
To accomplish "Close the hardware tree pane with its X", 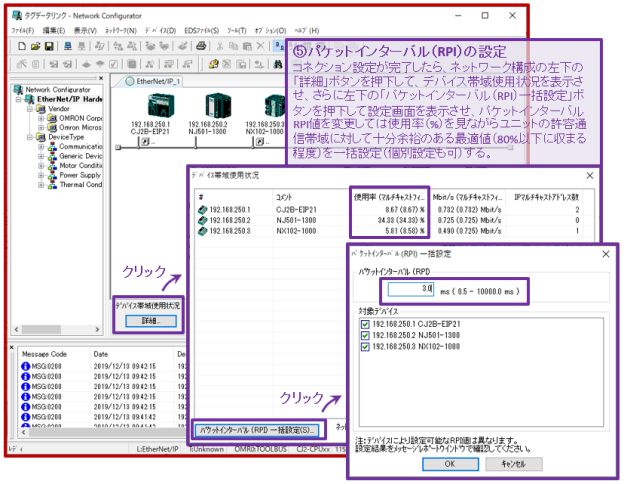I will (x=101, y=78).
